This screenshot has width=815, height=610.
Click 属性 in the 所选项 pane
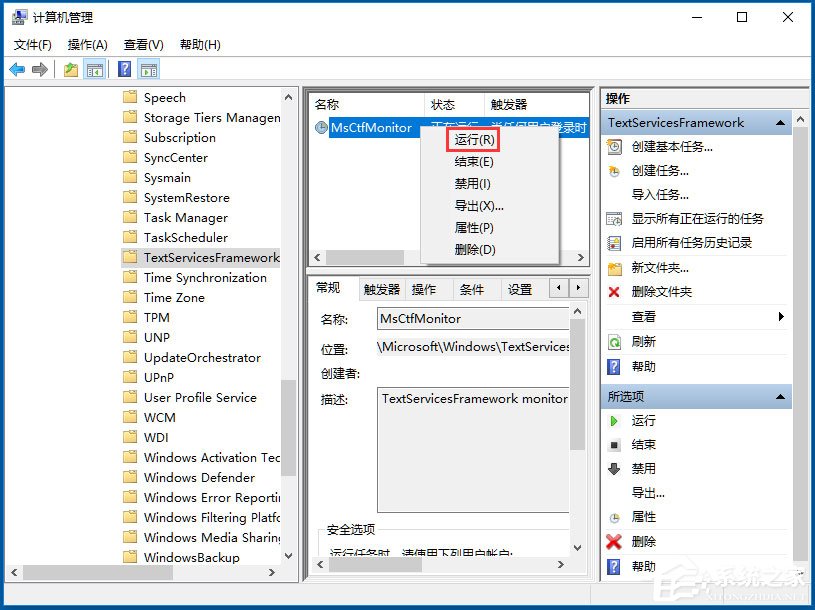tap(644, 517)
